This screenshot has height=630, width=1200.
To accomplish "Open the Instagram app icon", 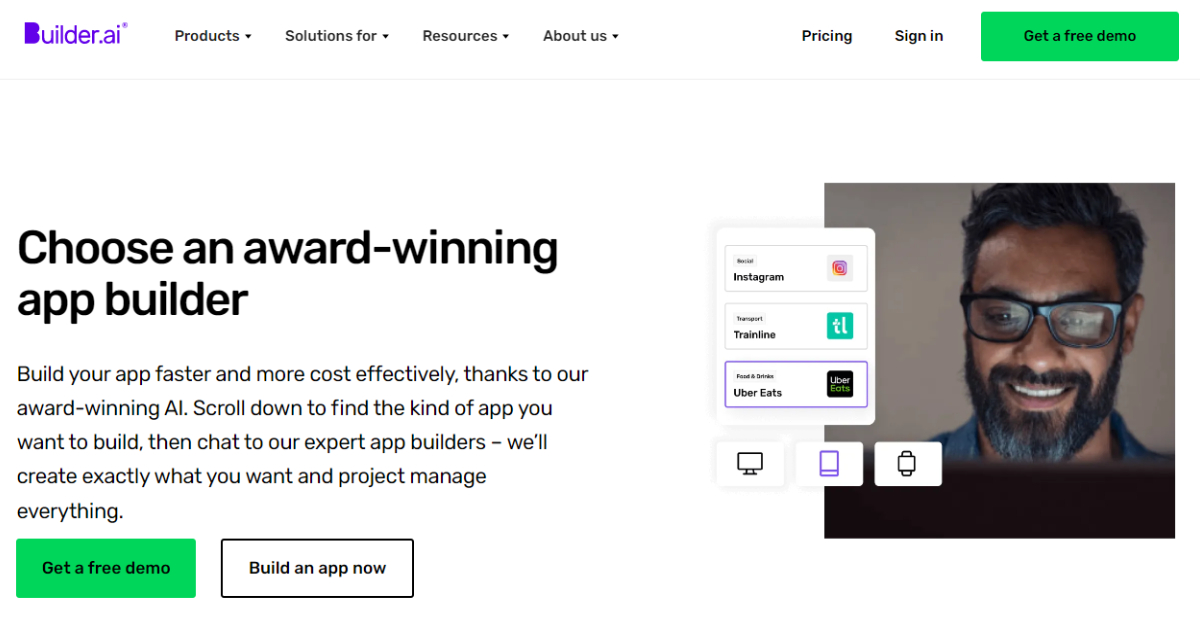I will click(x=840, y=268).
